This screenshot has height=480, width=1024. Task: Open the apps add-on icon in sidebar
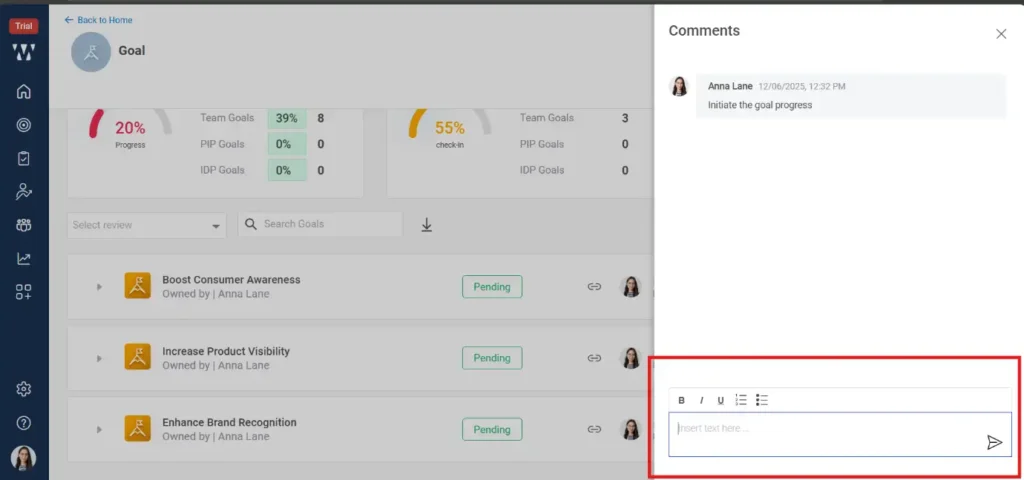point(24,292)
